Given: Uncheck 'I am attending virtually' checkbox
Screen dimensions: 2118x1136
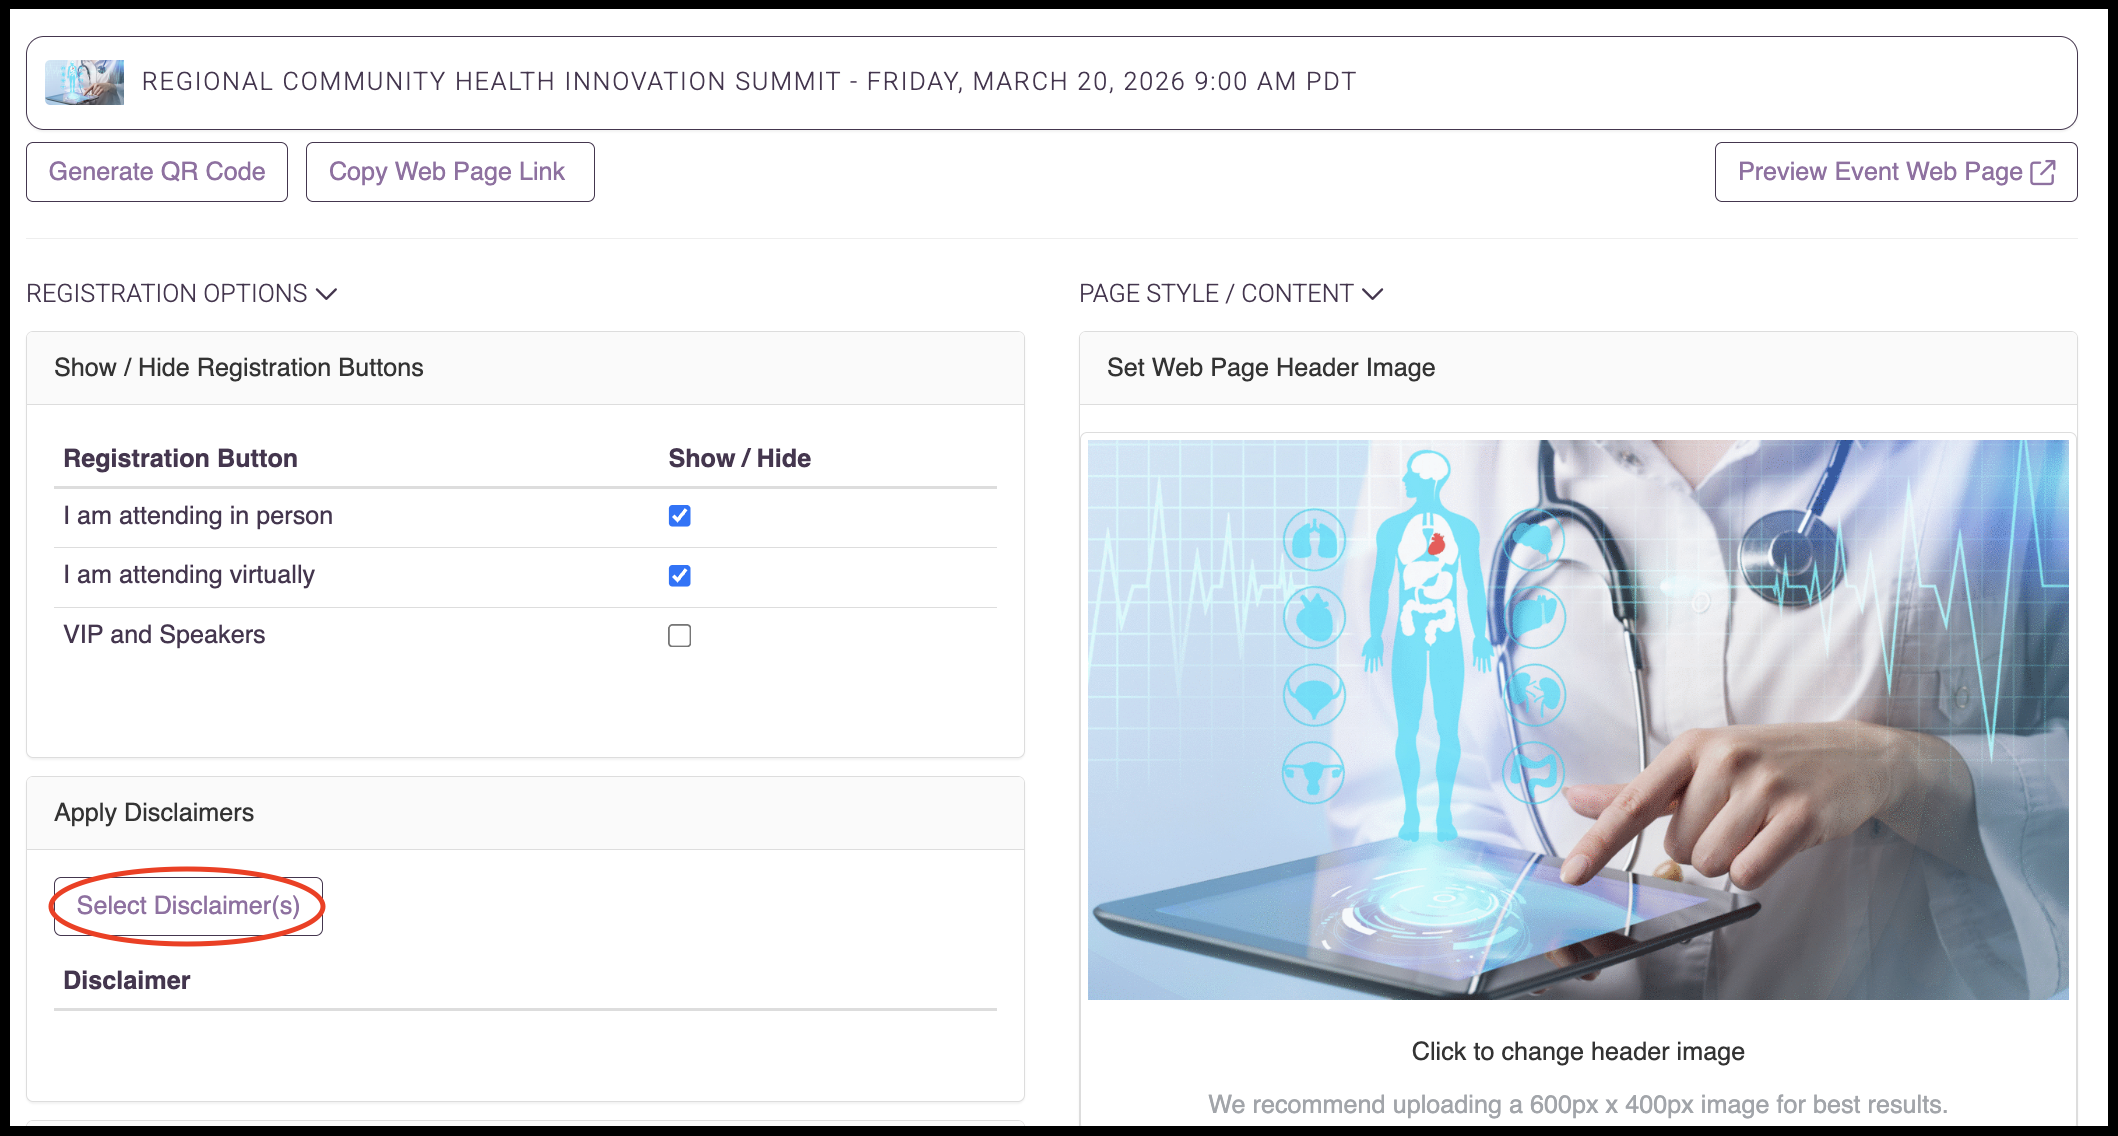Looking at the screenshot, I should coord(680,576).
